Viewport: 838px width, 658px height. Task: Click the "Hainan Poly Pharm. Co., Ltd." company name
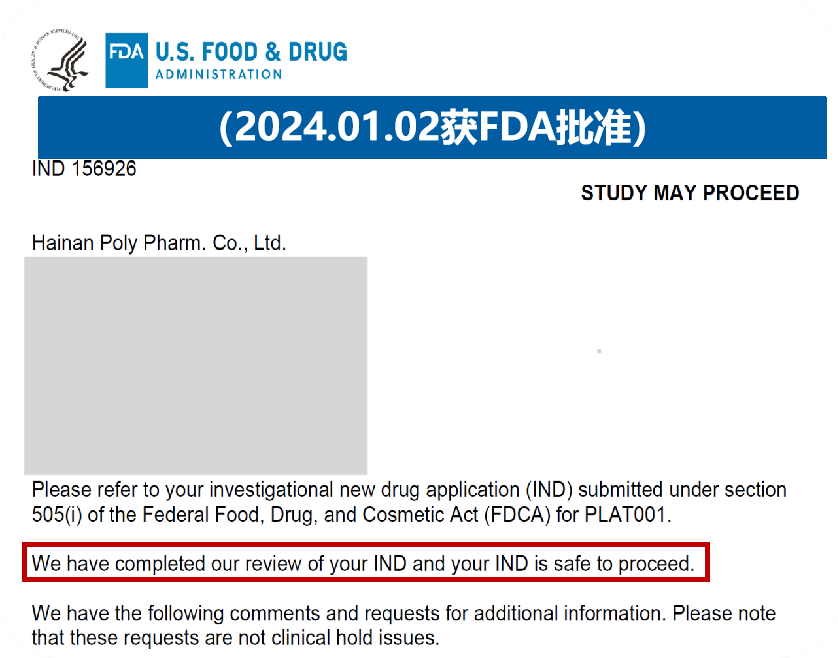point(159,243)
